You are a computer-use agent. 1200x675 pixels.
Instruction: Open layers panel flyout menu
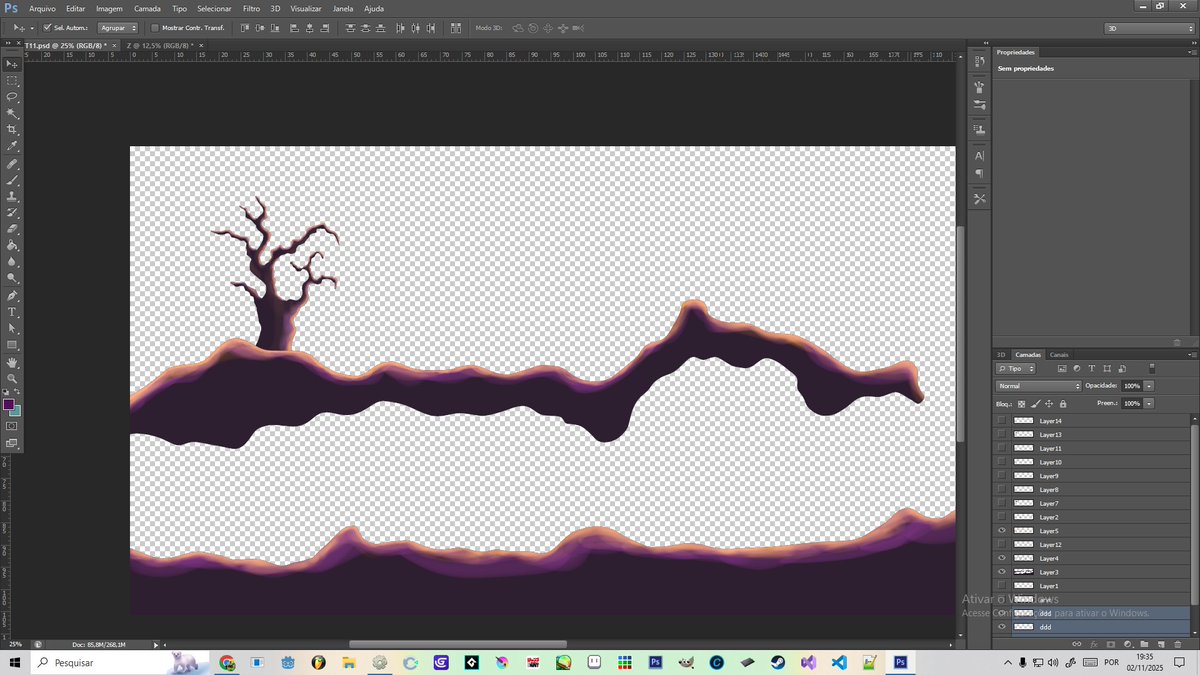click(x=1190, y=355)
